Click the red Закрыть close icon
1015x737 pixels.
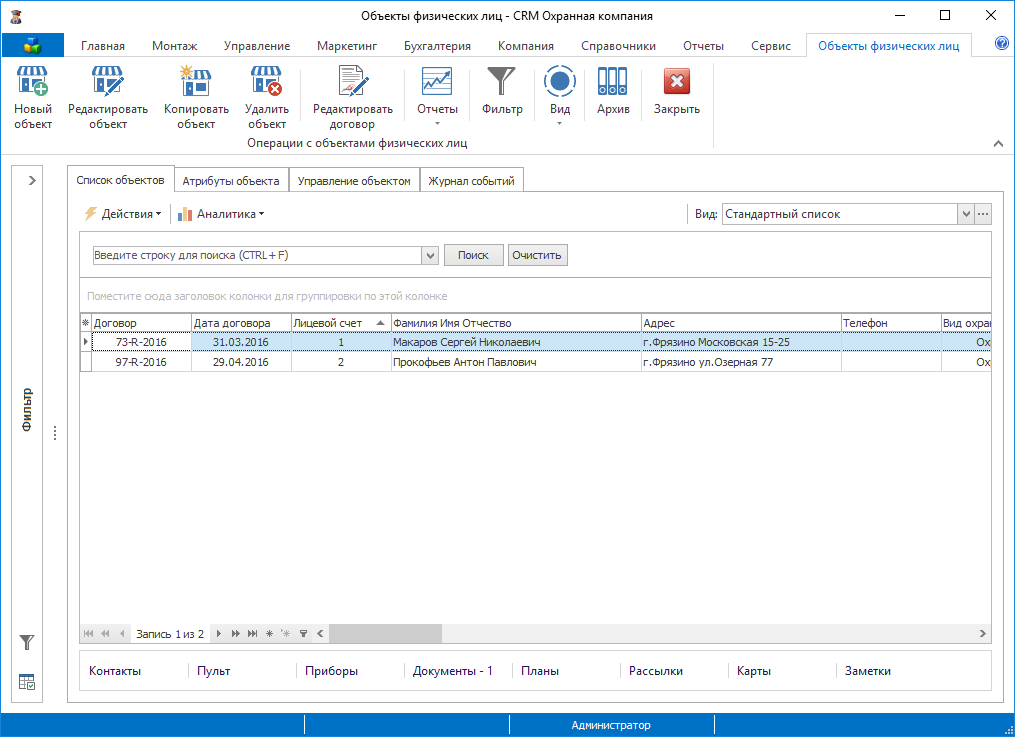(676, 81)
